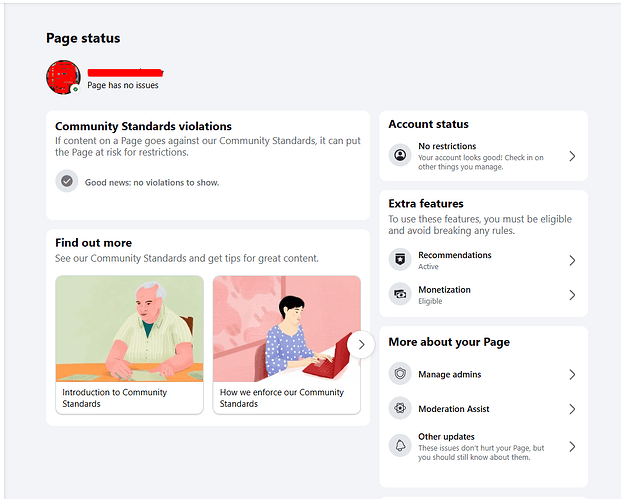Image resolution: width=621 pixels, height=499 pixels.
Task: Open the Moderation Assist label
Action: point(454,409)
